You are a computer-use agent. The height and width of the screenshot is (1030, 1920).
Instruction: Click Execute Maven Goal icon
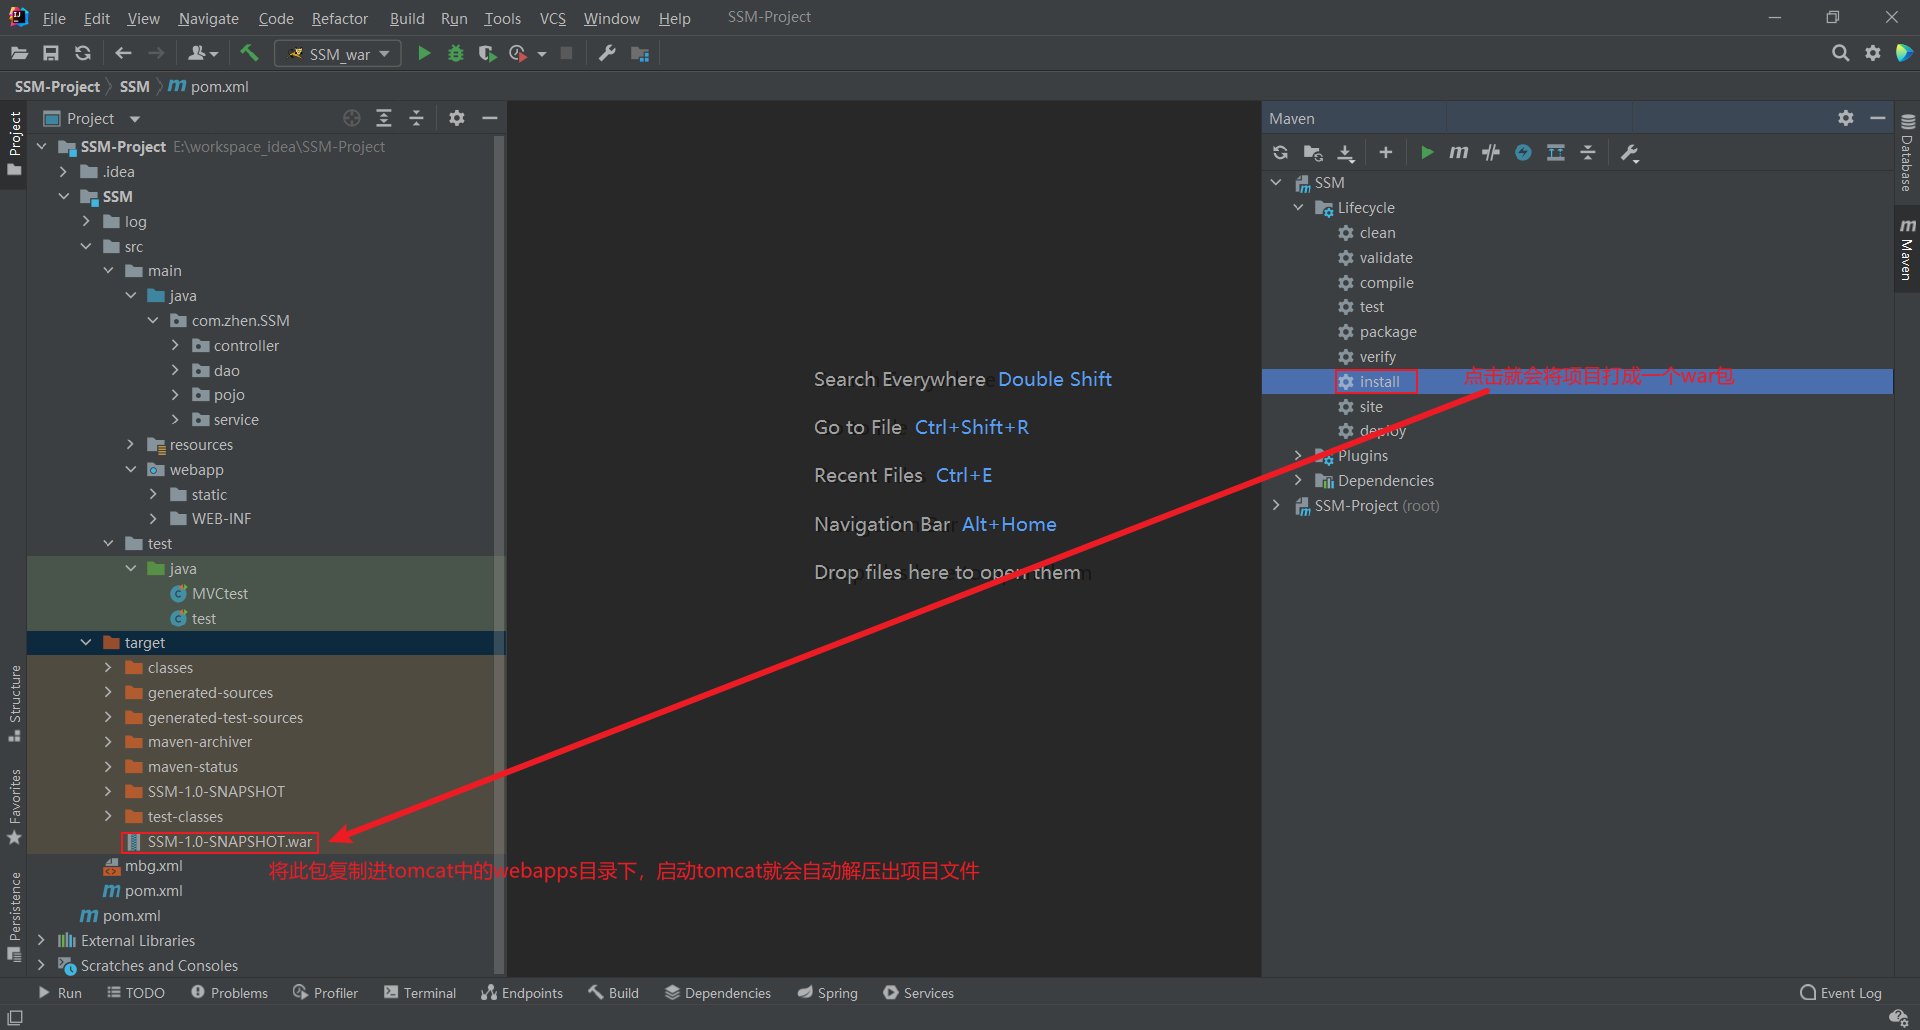(1459, 152)
